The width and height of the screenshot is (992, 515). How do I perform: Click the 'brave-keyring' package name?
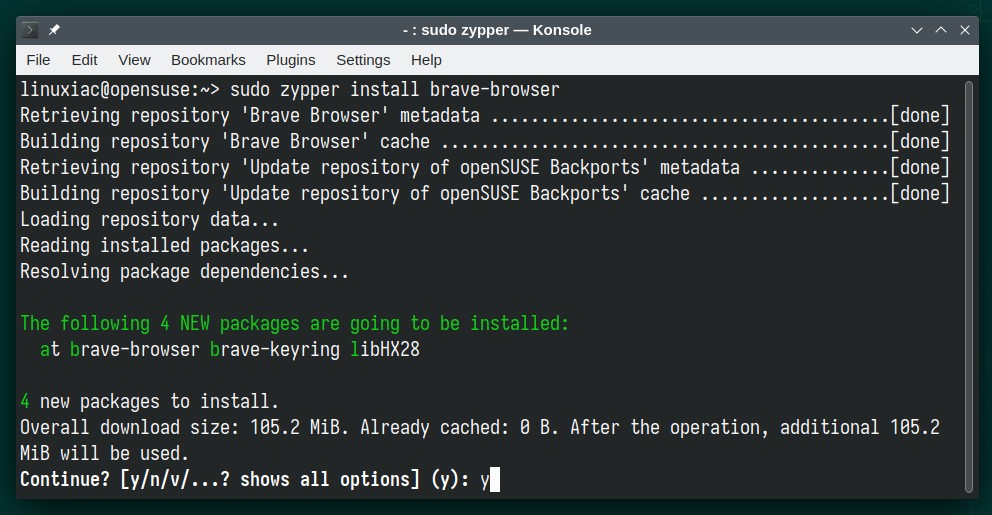tap(275, 349)
